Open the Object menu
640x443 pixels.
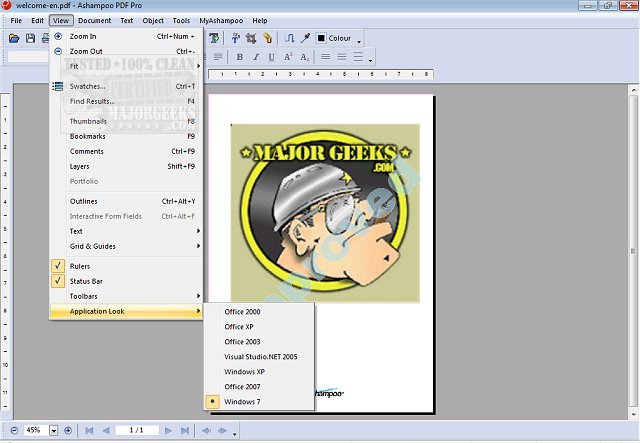pos(153,20)
